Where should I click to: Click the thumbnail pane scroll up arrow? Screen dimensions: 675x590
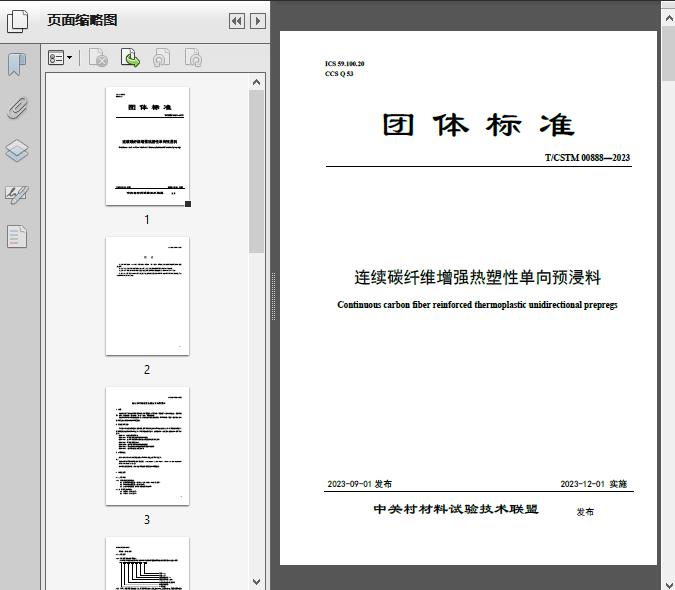(x=257, y=82)
